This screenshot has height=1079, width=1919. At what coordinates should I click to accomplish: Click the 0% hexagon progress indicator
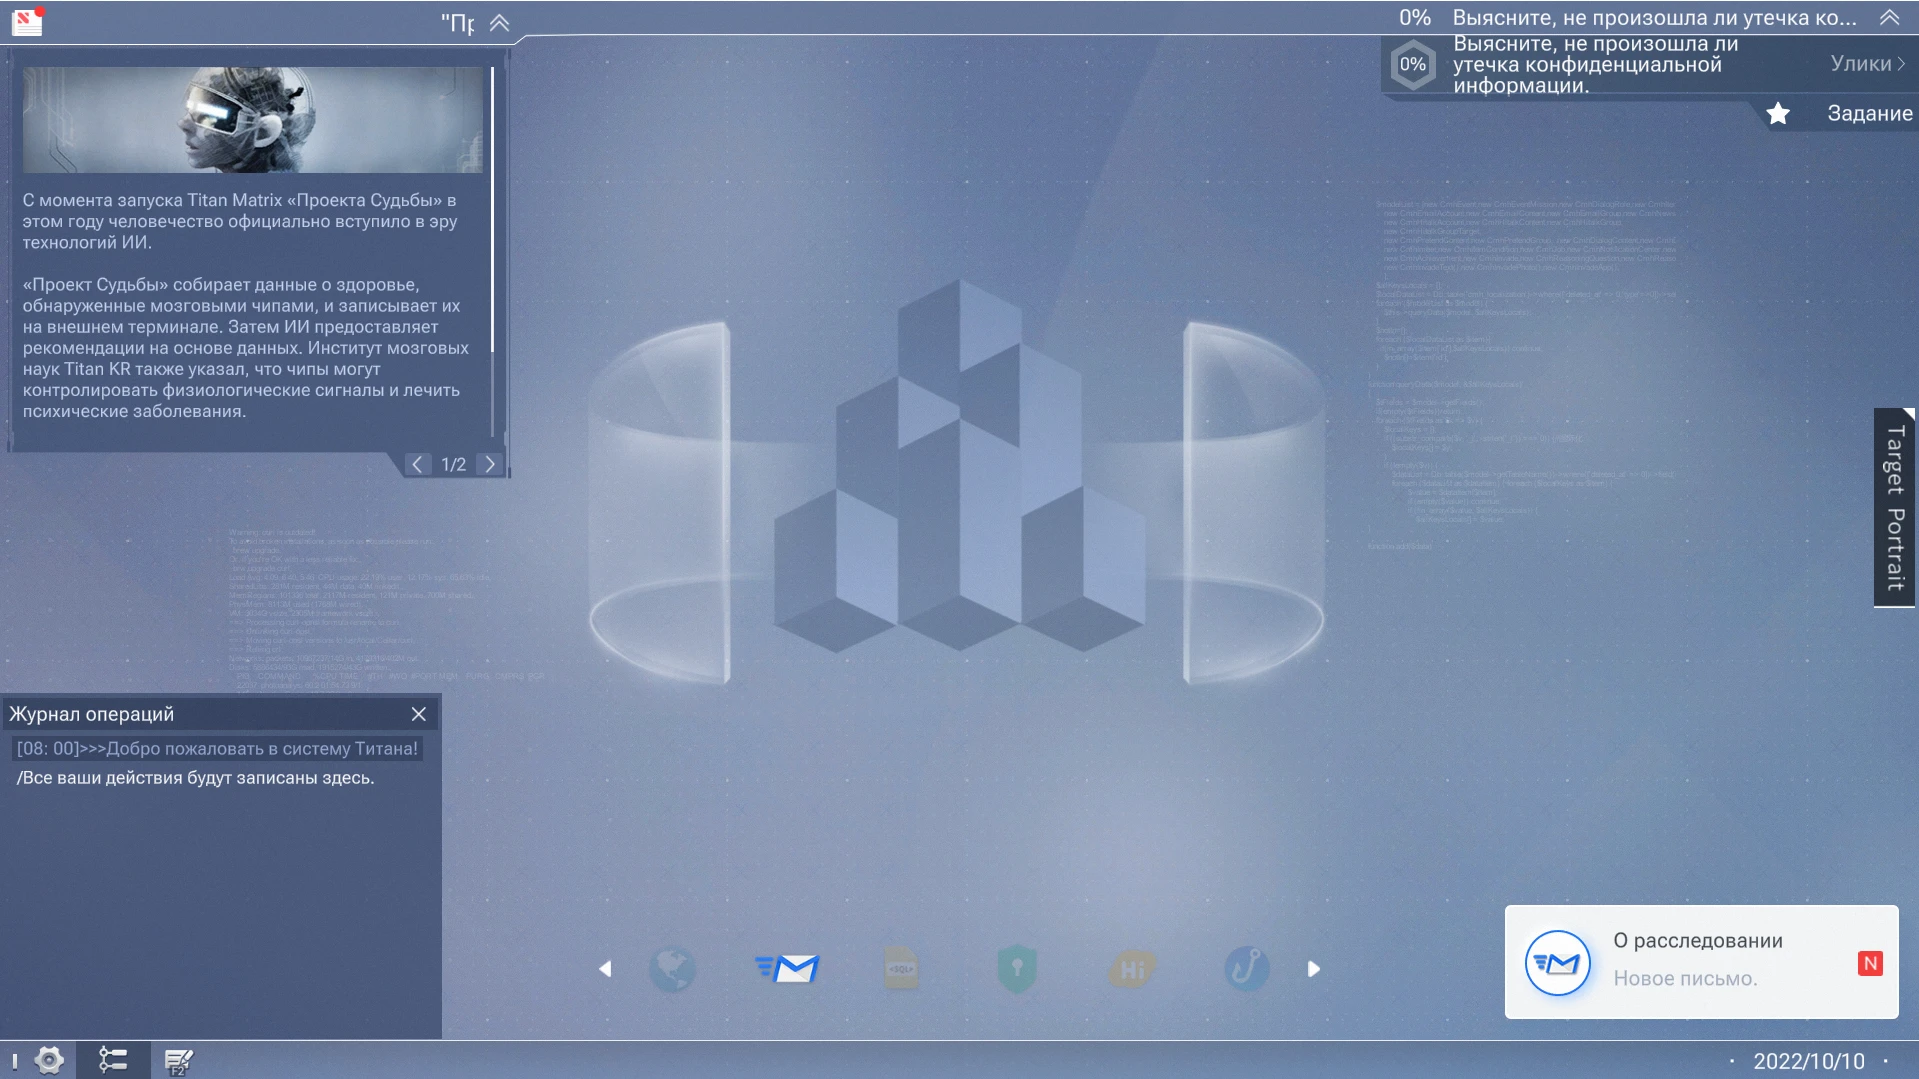(1413, 65)
